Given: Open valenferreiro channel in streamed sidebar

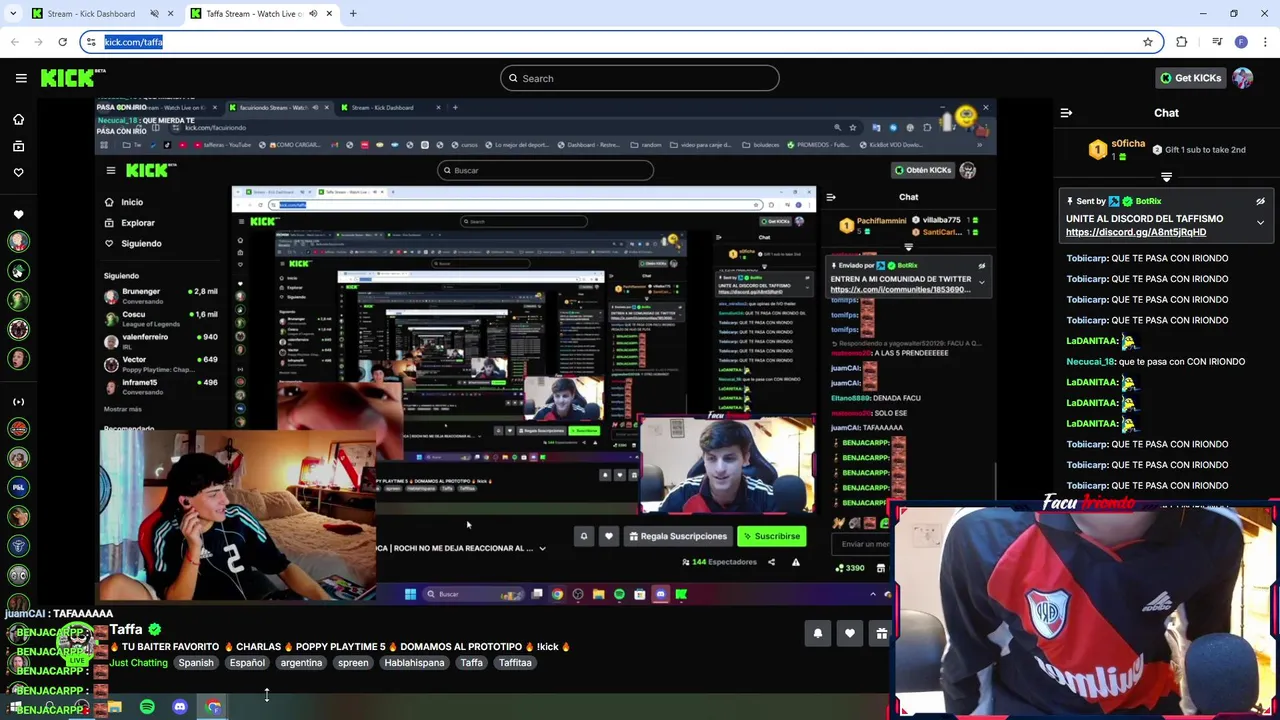Looking at the screenshot, I should 161,342.
